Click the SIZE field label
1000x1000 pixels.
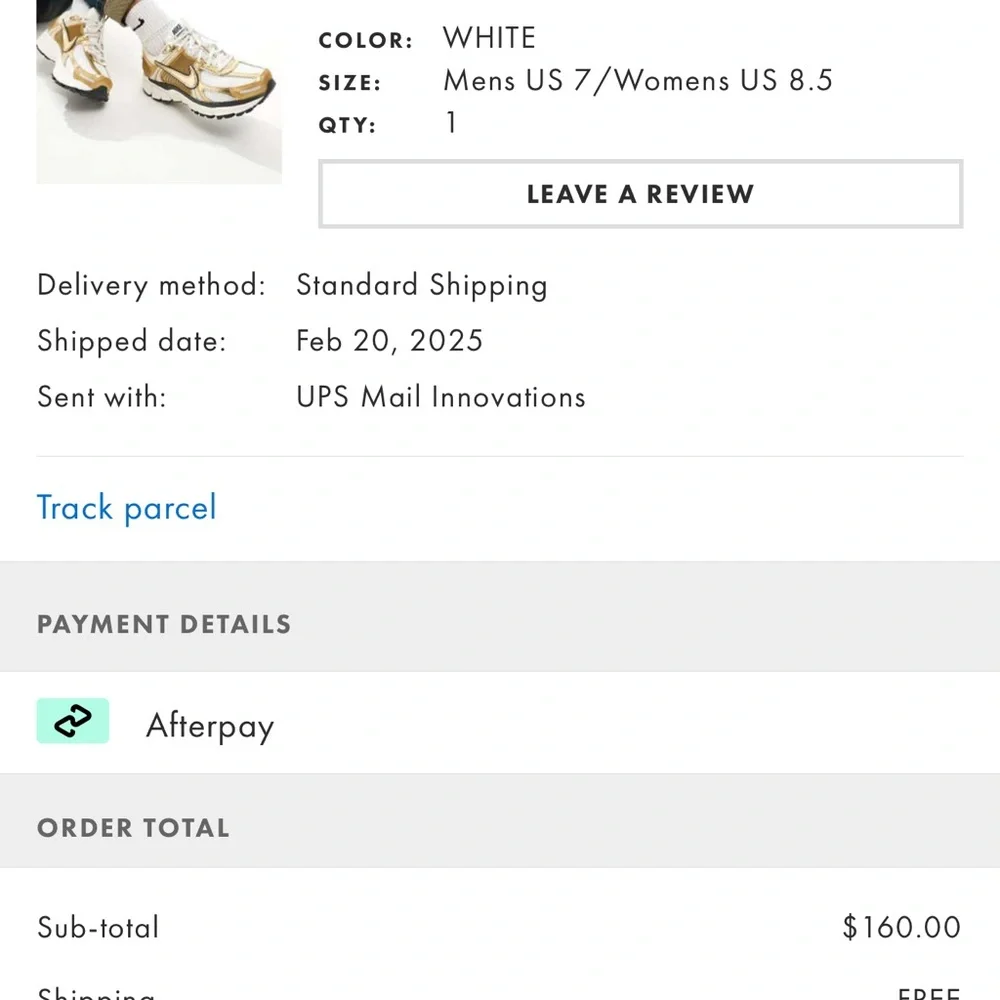tap(349, 83)
